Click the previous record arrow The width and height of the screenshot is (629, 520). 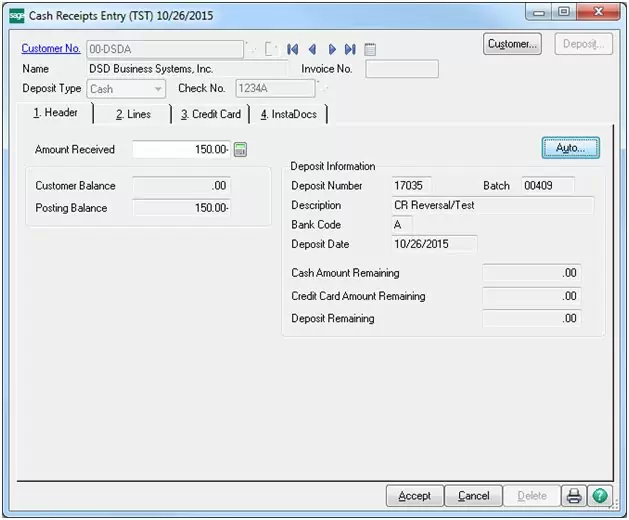tap(312, 48)
